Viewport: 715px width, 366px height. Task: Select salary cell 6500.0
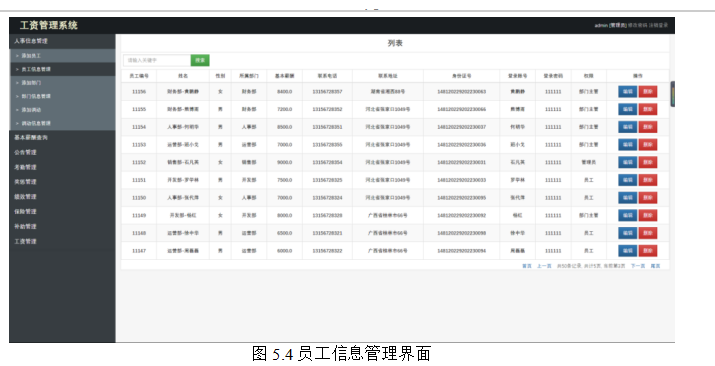click(x=285, y=233)
